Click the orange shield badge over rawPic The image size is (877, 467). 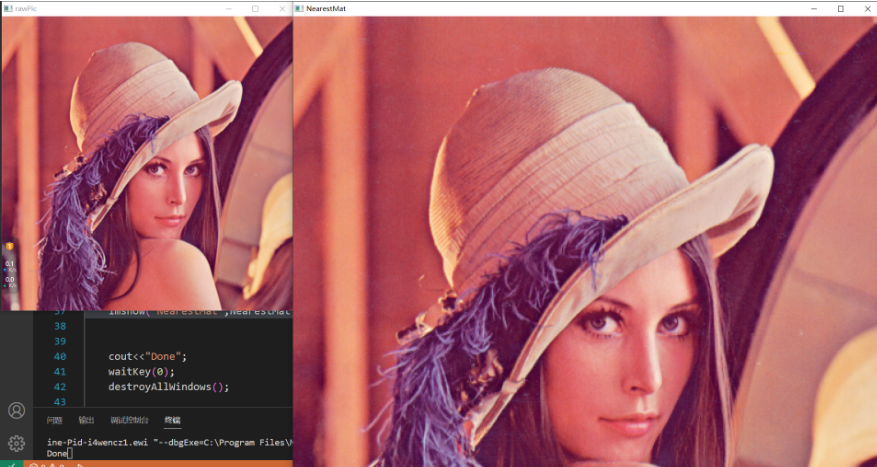[x=10, y=246]
